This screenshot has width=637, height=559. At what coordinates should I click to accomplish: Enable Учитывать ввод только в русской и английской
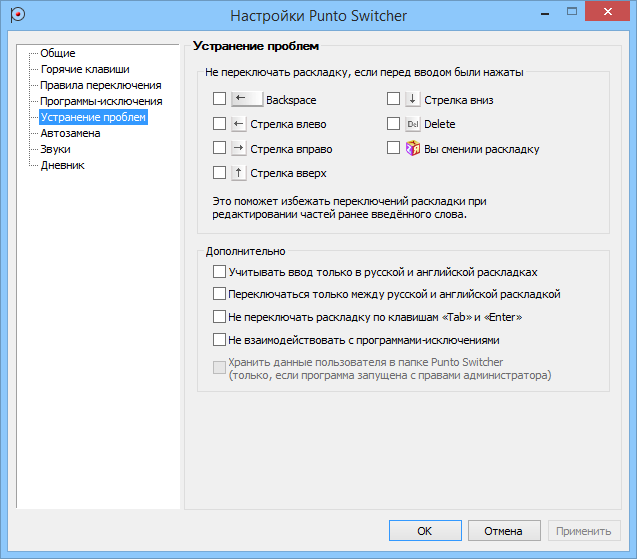[219, 272]
